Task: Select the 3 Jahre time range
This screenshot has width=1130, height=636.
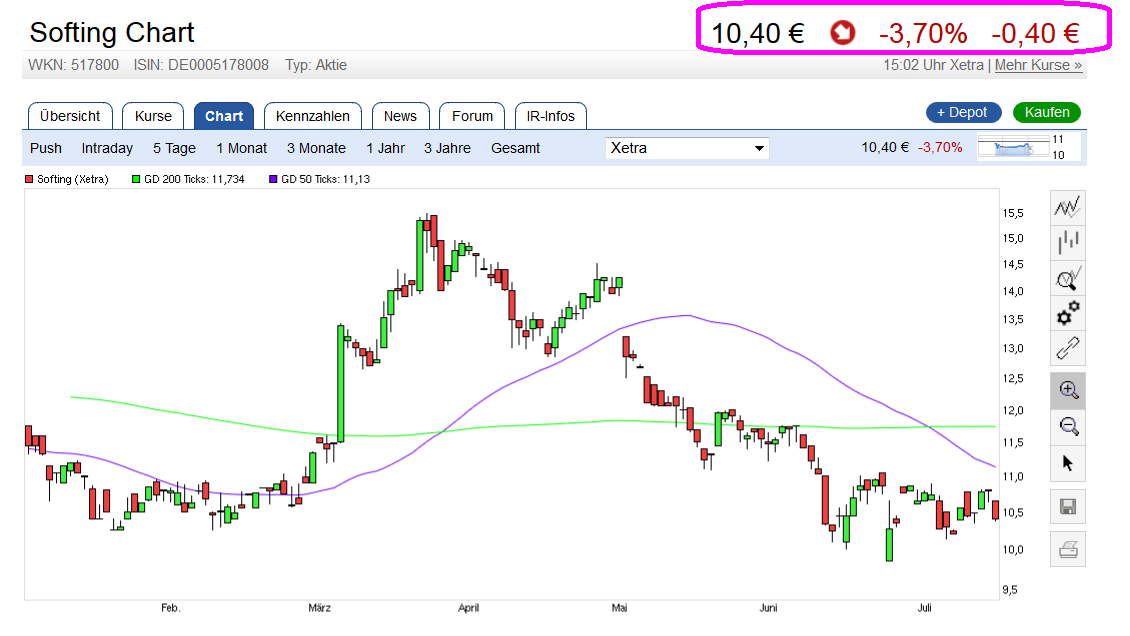Action: pos(447,148)
